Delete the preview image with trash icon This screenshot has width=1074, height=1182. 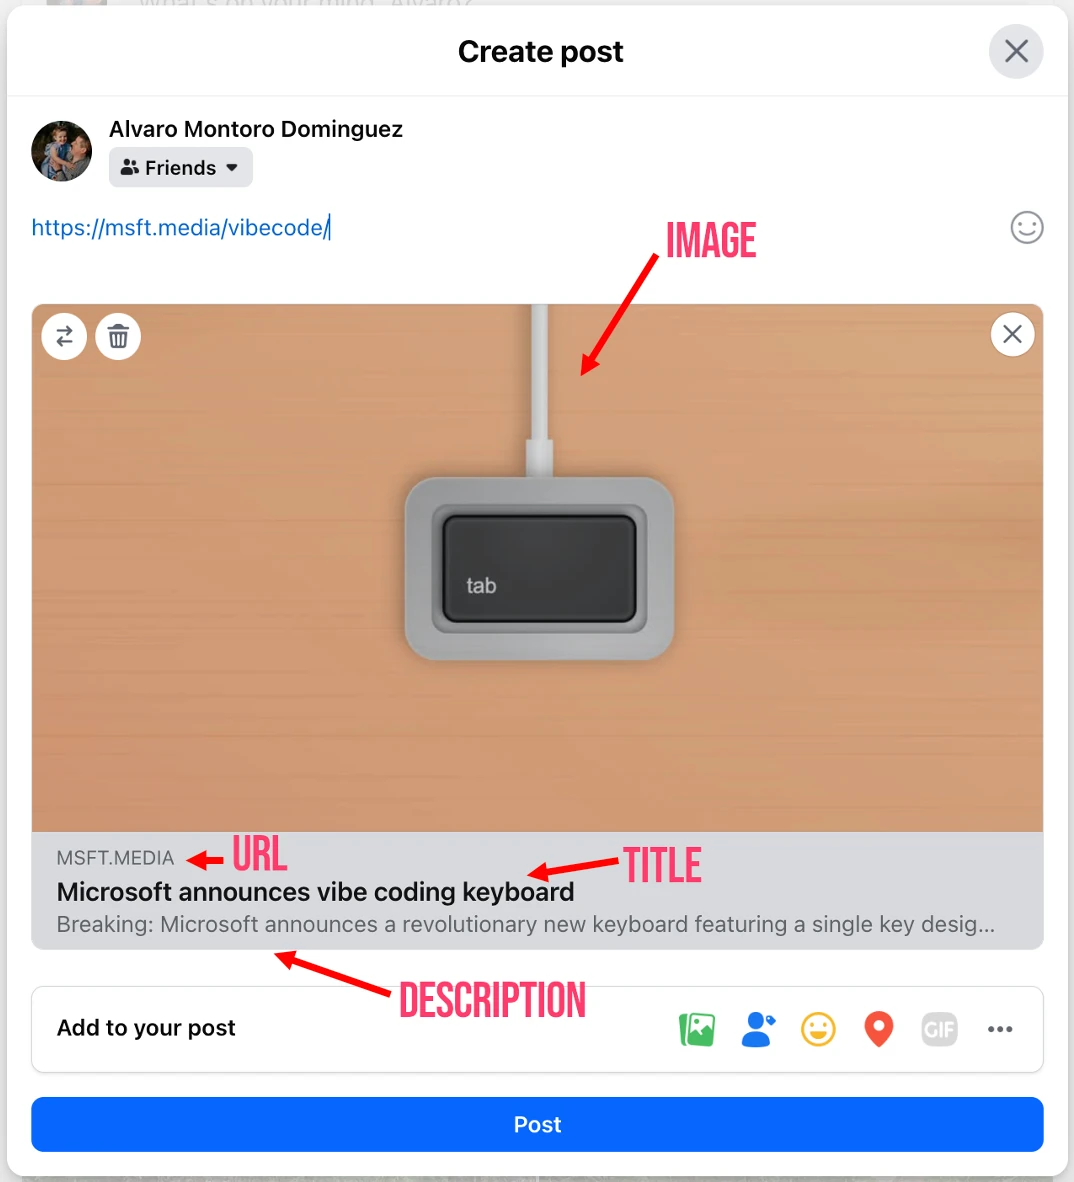[118, 336]
